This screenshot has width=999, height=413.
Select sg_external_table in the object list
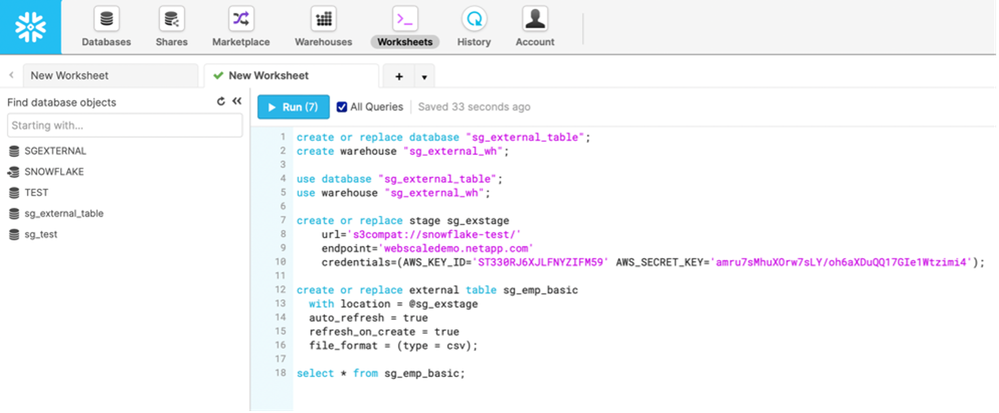pos(64,214)
